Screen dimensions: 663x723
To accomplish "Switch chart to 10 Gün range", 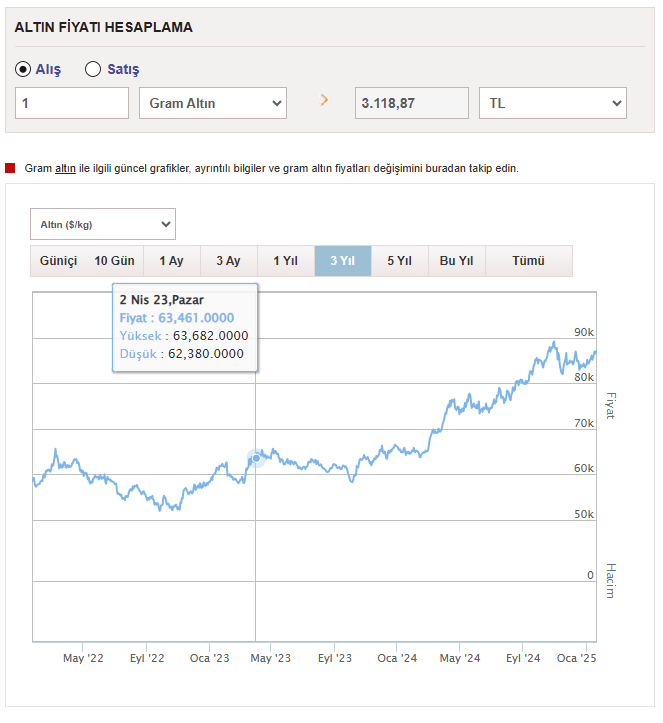I will point(114,261).
